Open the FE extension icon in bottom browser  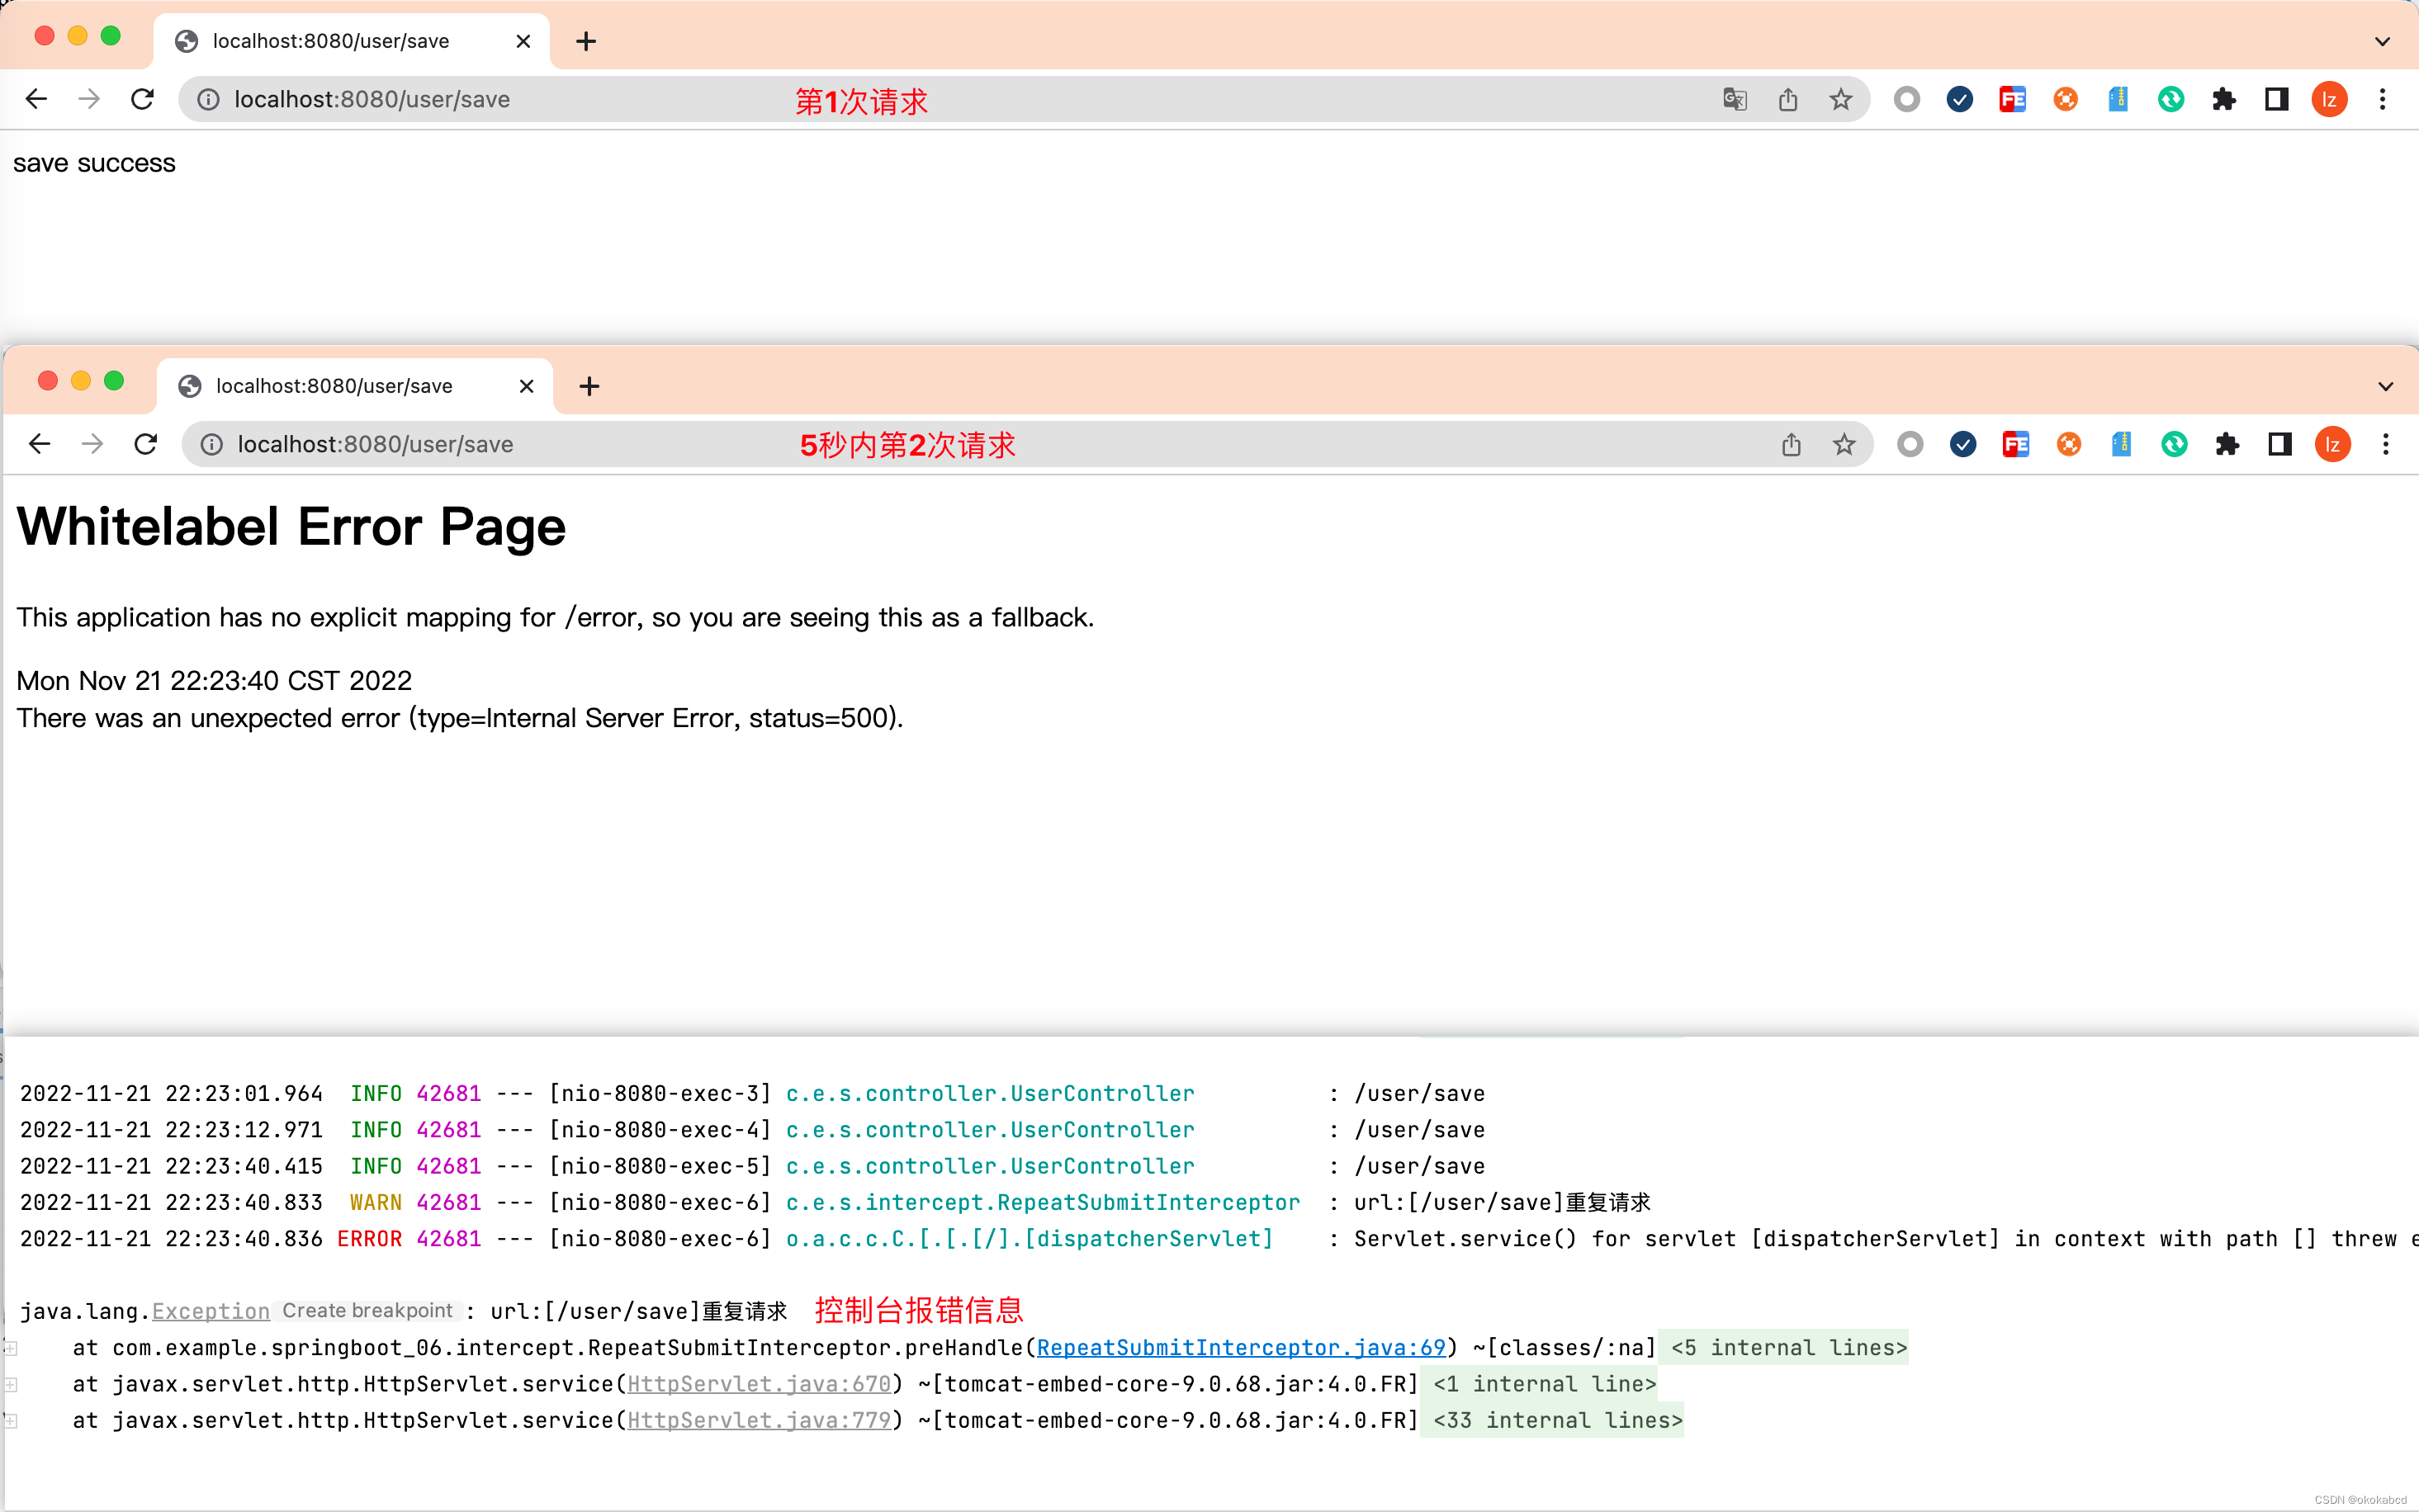tap(2015, 444)
